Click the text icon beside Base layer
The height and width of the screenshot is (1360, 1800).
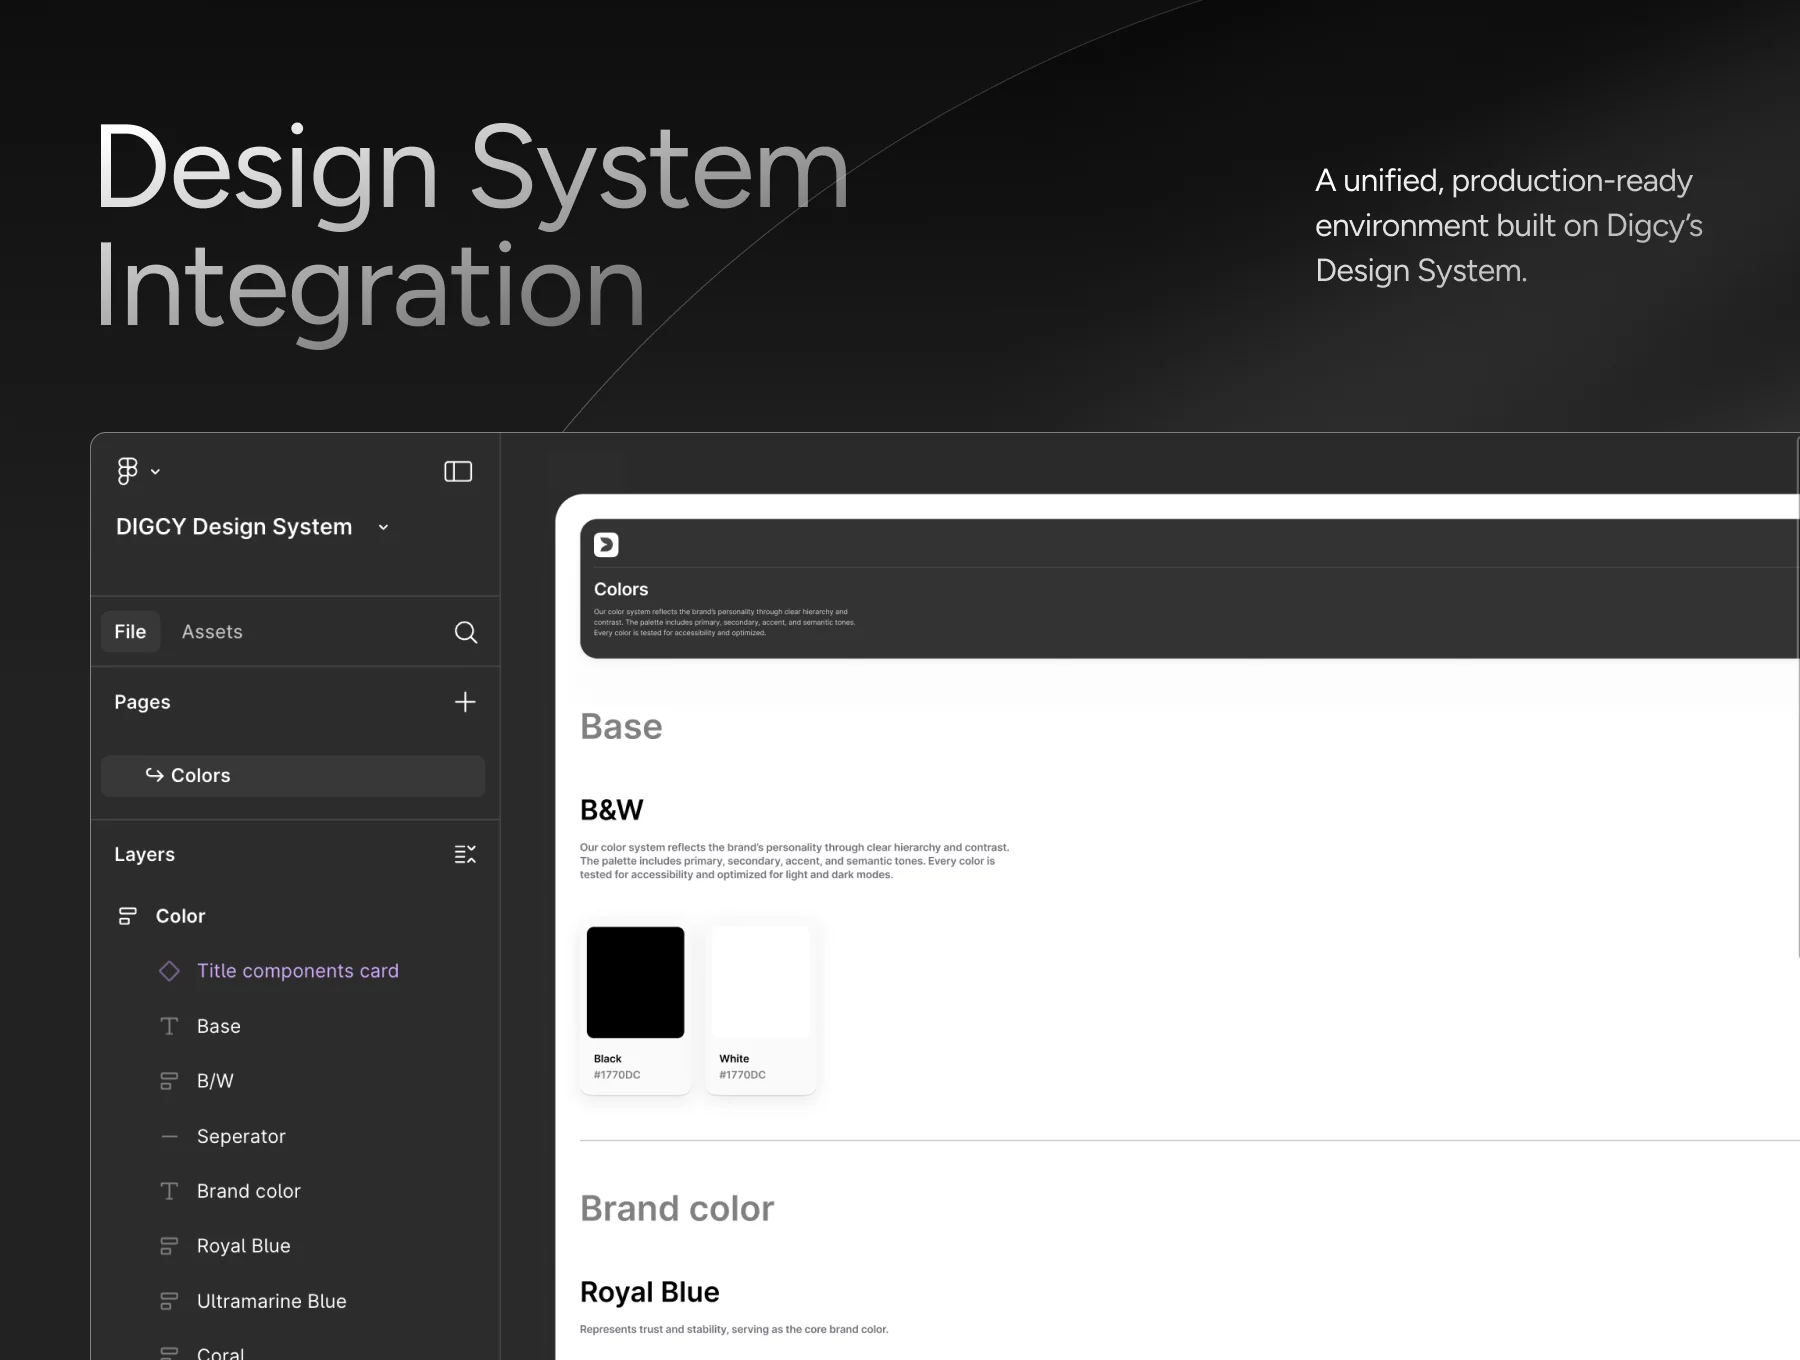[169, 1026]
